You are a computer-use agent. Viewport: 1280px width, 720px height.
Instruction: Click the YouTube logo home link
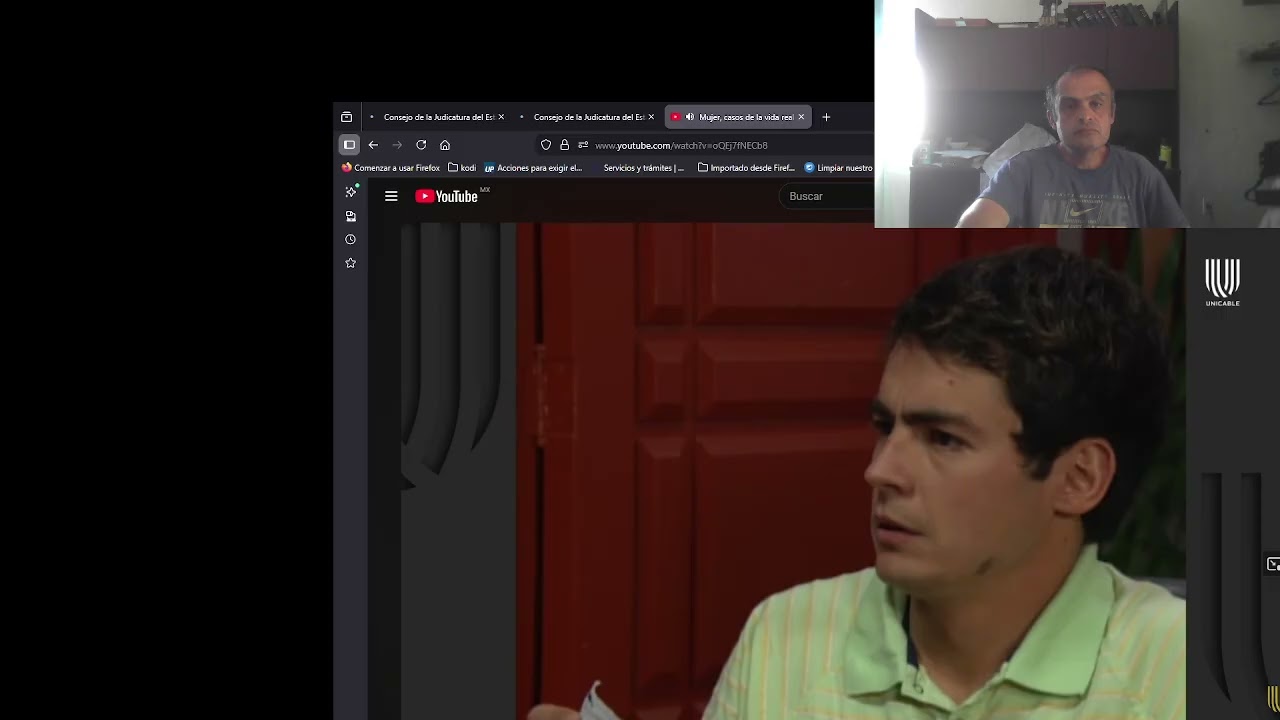tap(447, 196)
